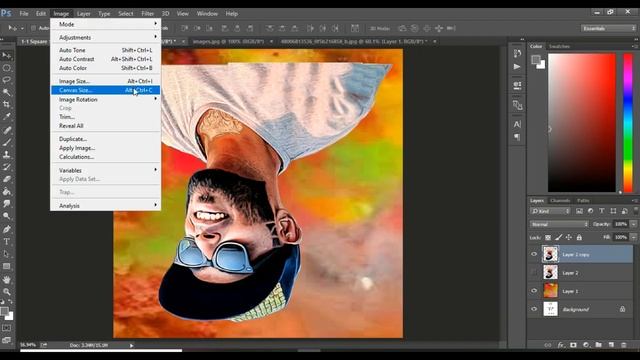Link layers icon in Layers panel
The height and width of the screenshot is (360, 640).
(x=548, y=345)
